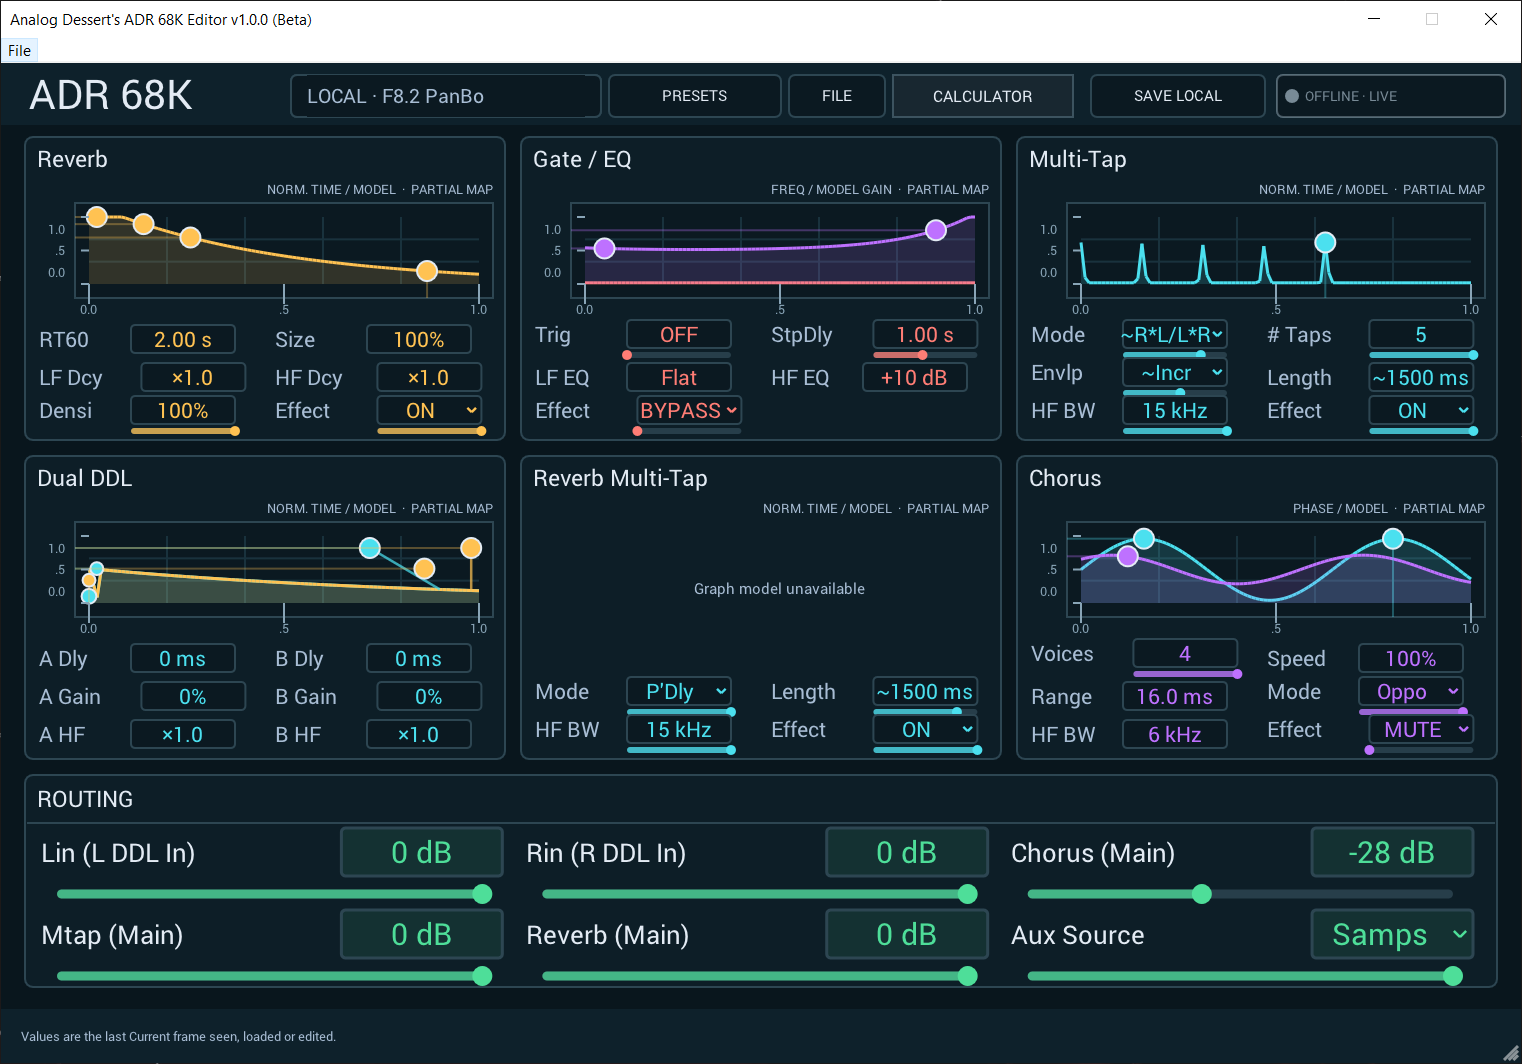This screenshot has width=1522, height=1064.
Task: Click the StpDly 1.00 s value
Action: click(925, 335)
